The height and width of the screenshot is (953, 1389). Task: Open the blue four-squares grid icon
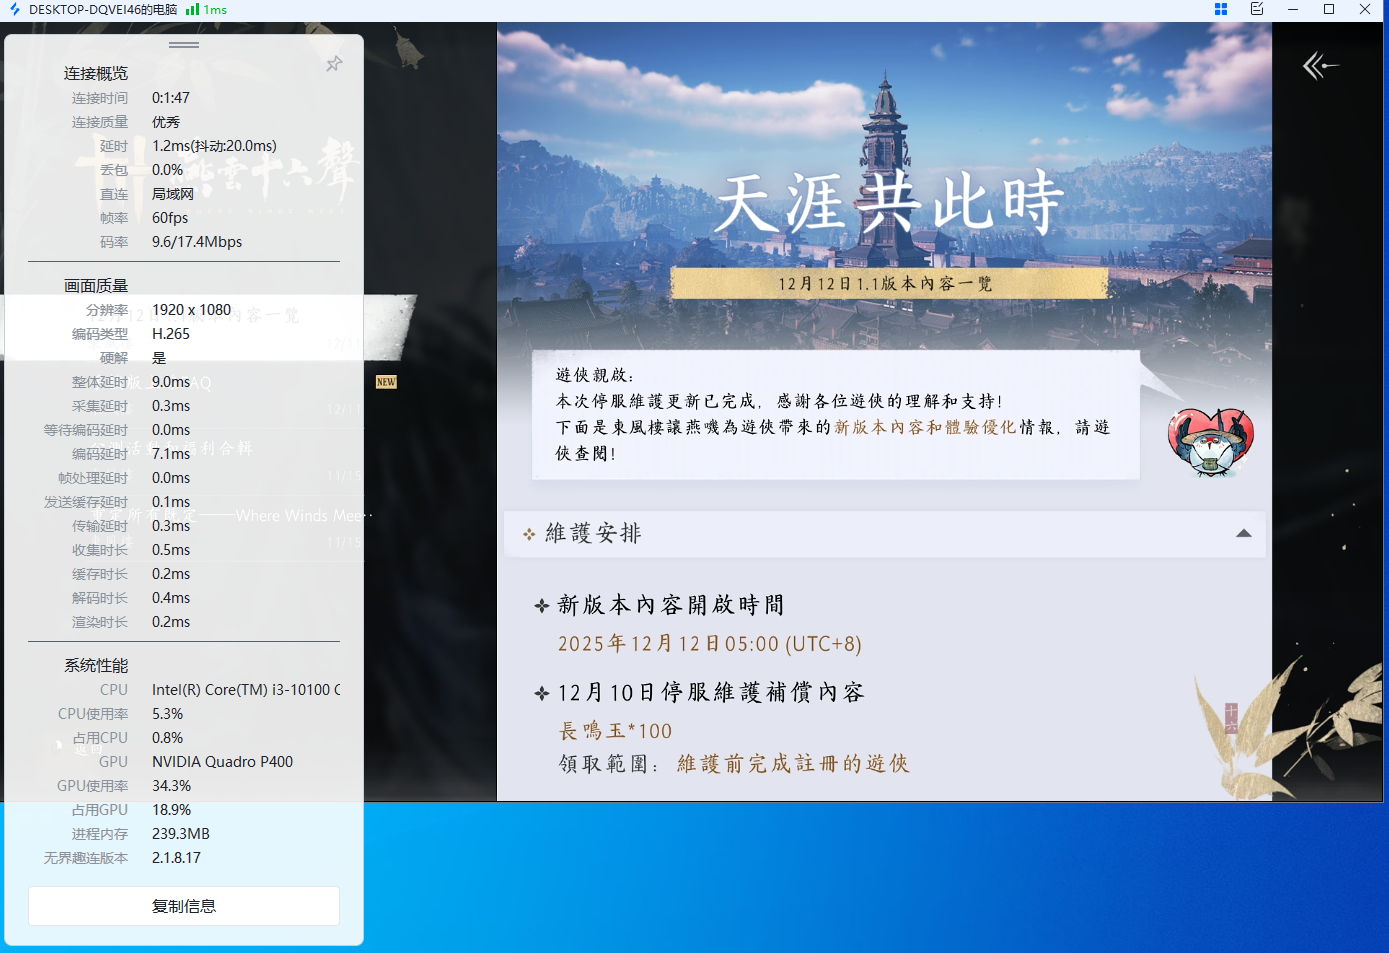(x=1220, y=10)
